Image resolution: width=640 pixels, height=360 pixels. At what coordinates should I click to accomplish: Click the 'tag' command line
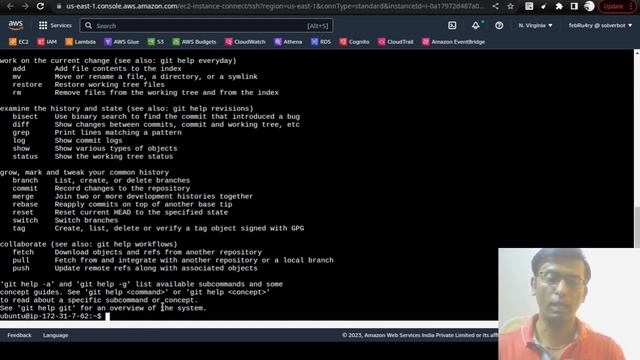(158, 228)
